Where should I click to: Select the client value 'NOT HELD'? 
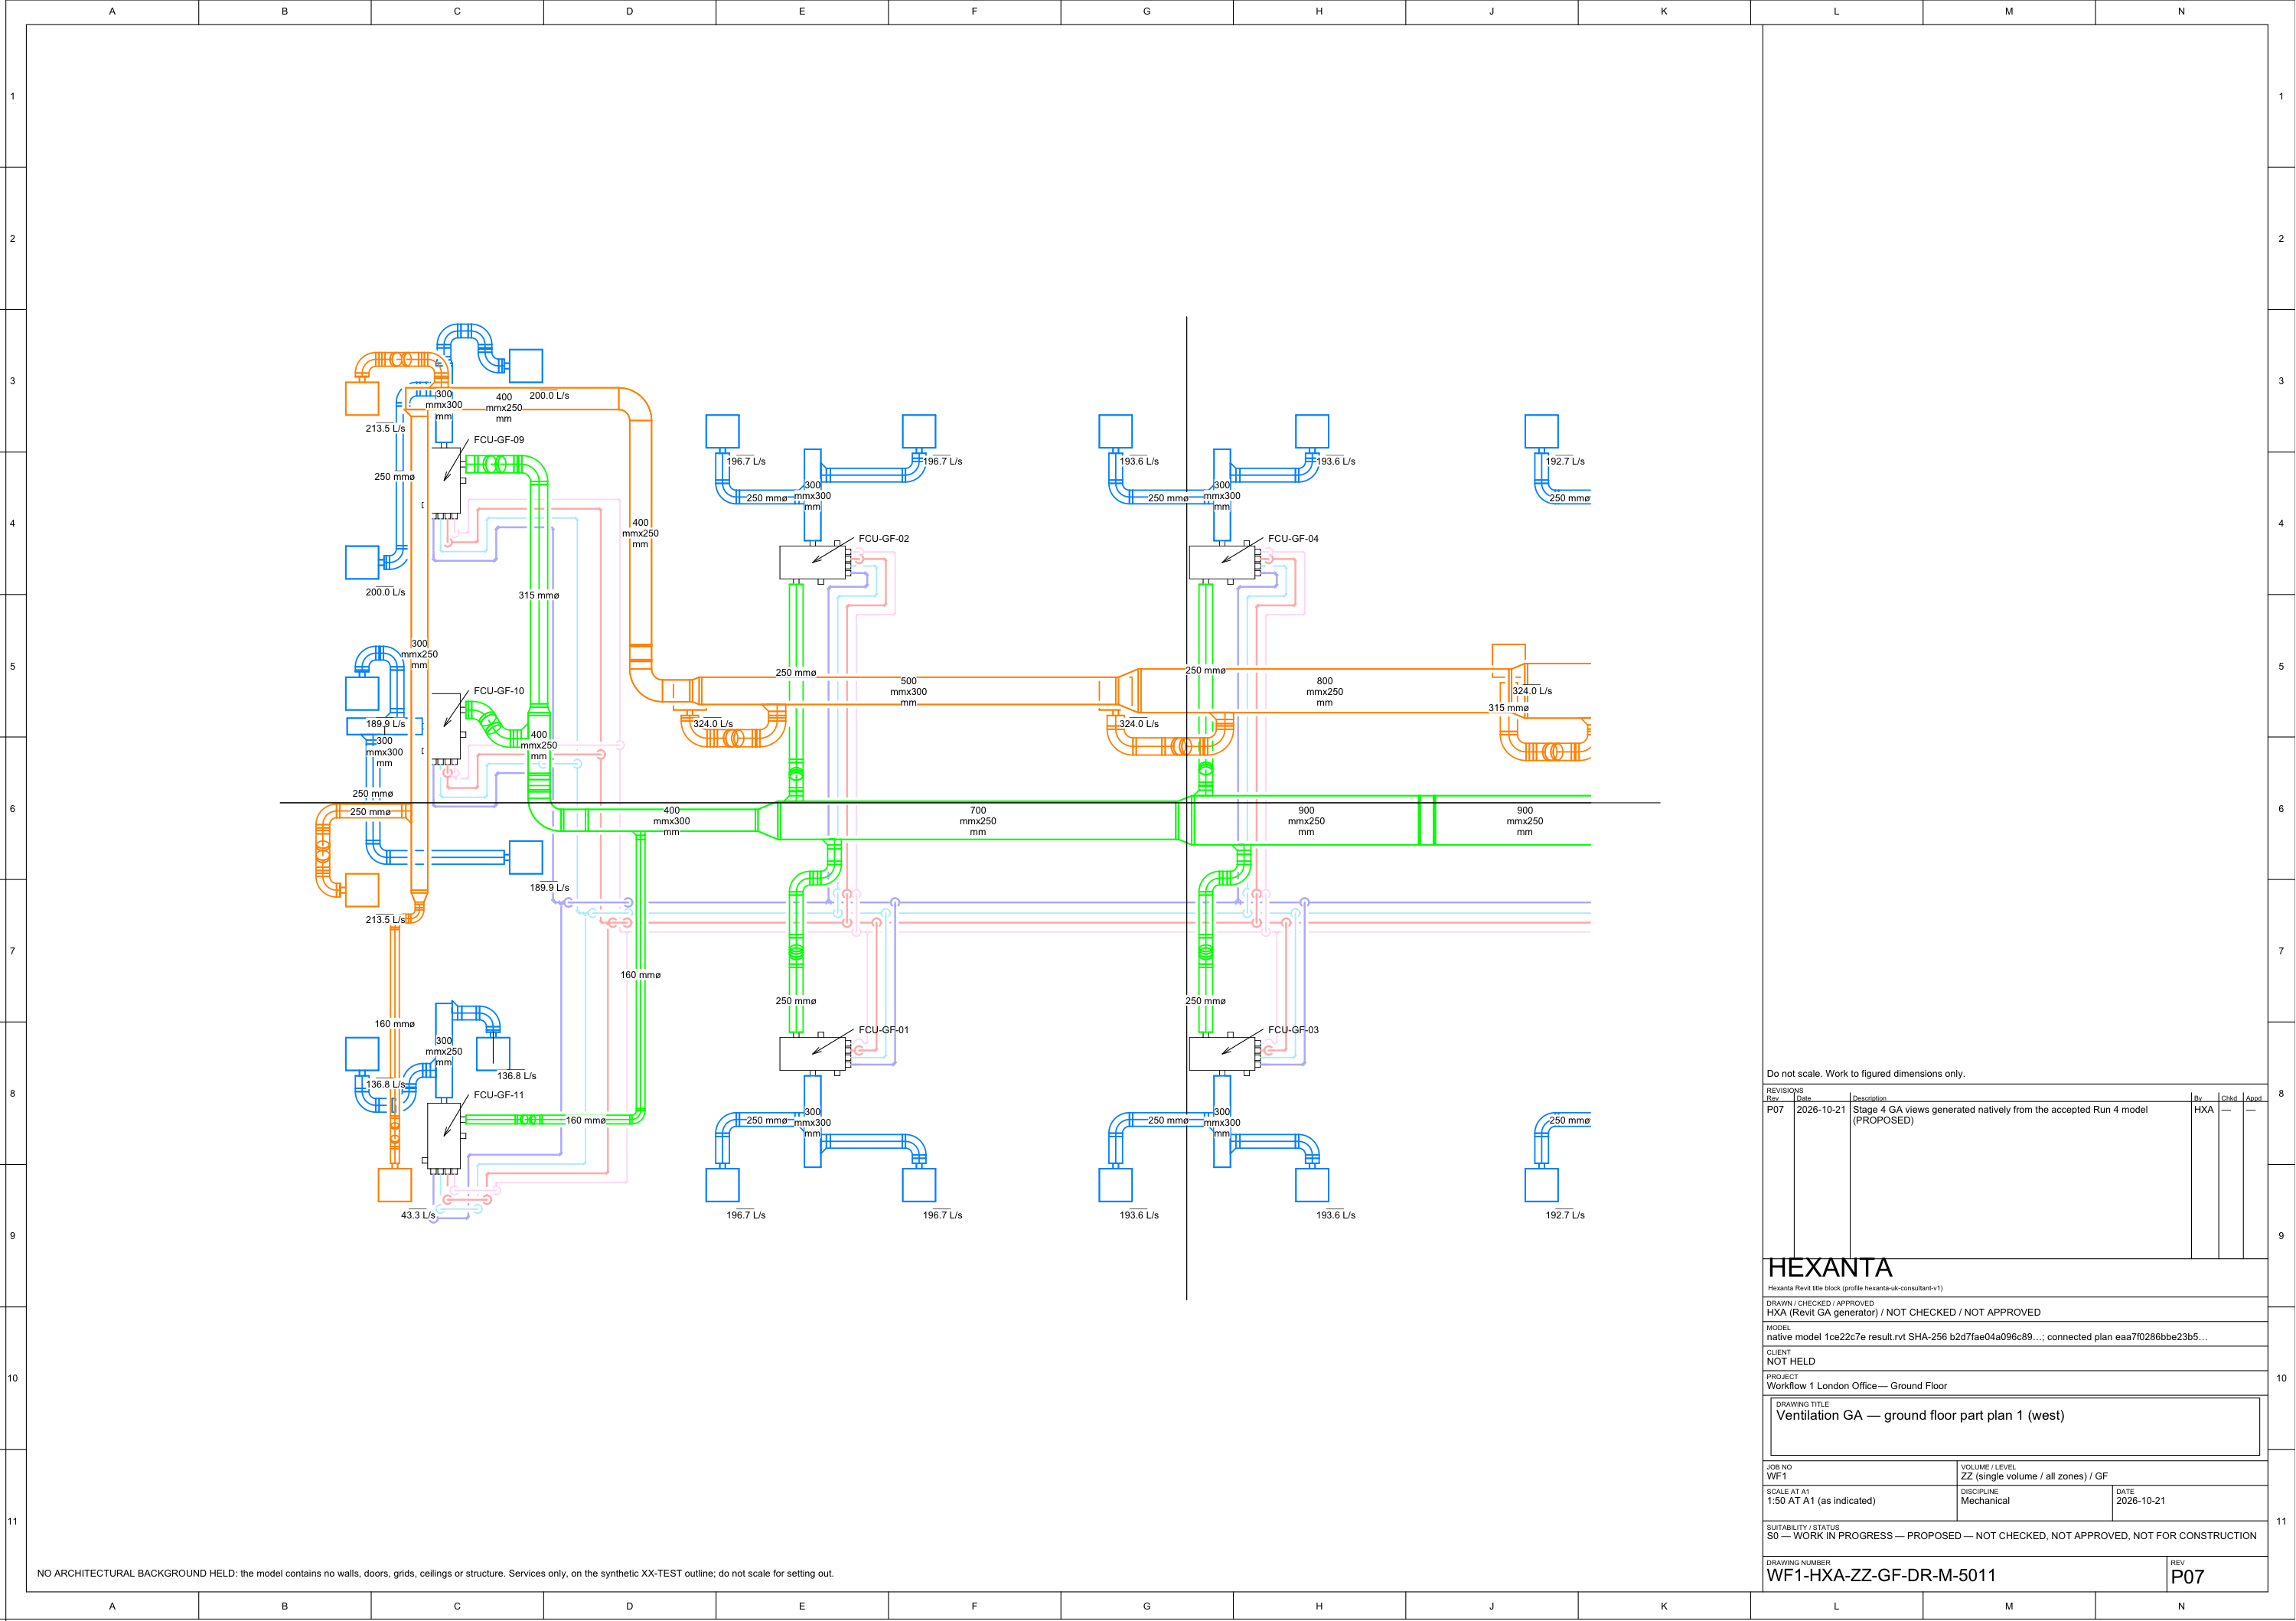(1790, 1361)
